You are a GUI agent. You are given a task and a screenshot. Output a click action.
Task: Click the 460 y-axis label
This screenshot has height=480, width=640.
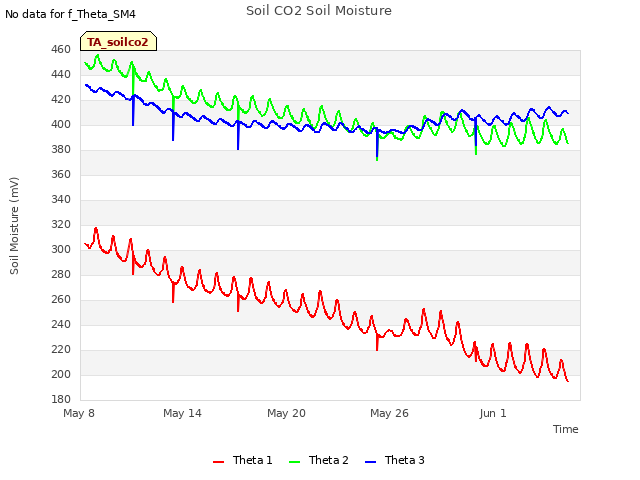[x=61, y=49]
